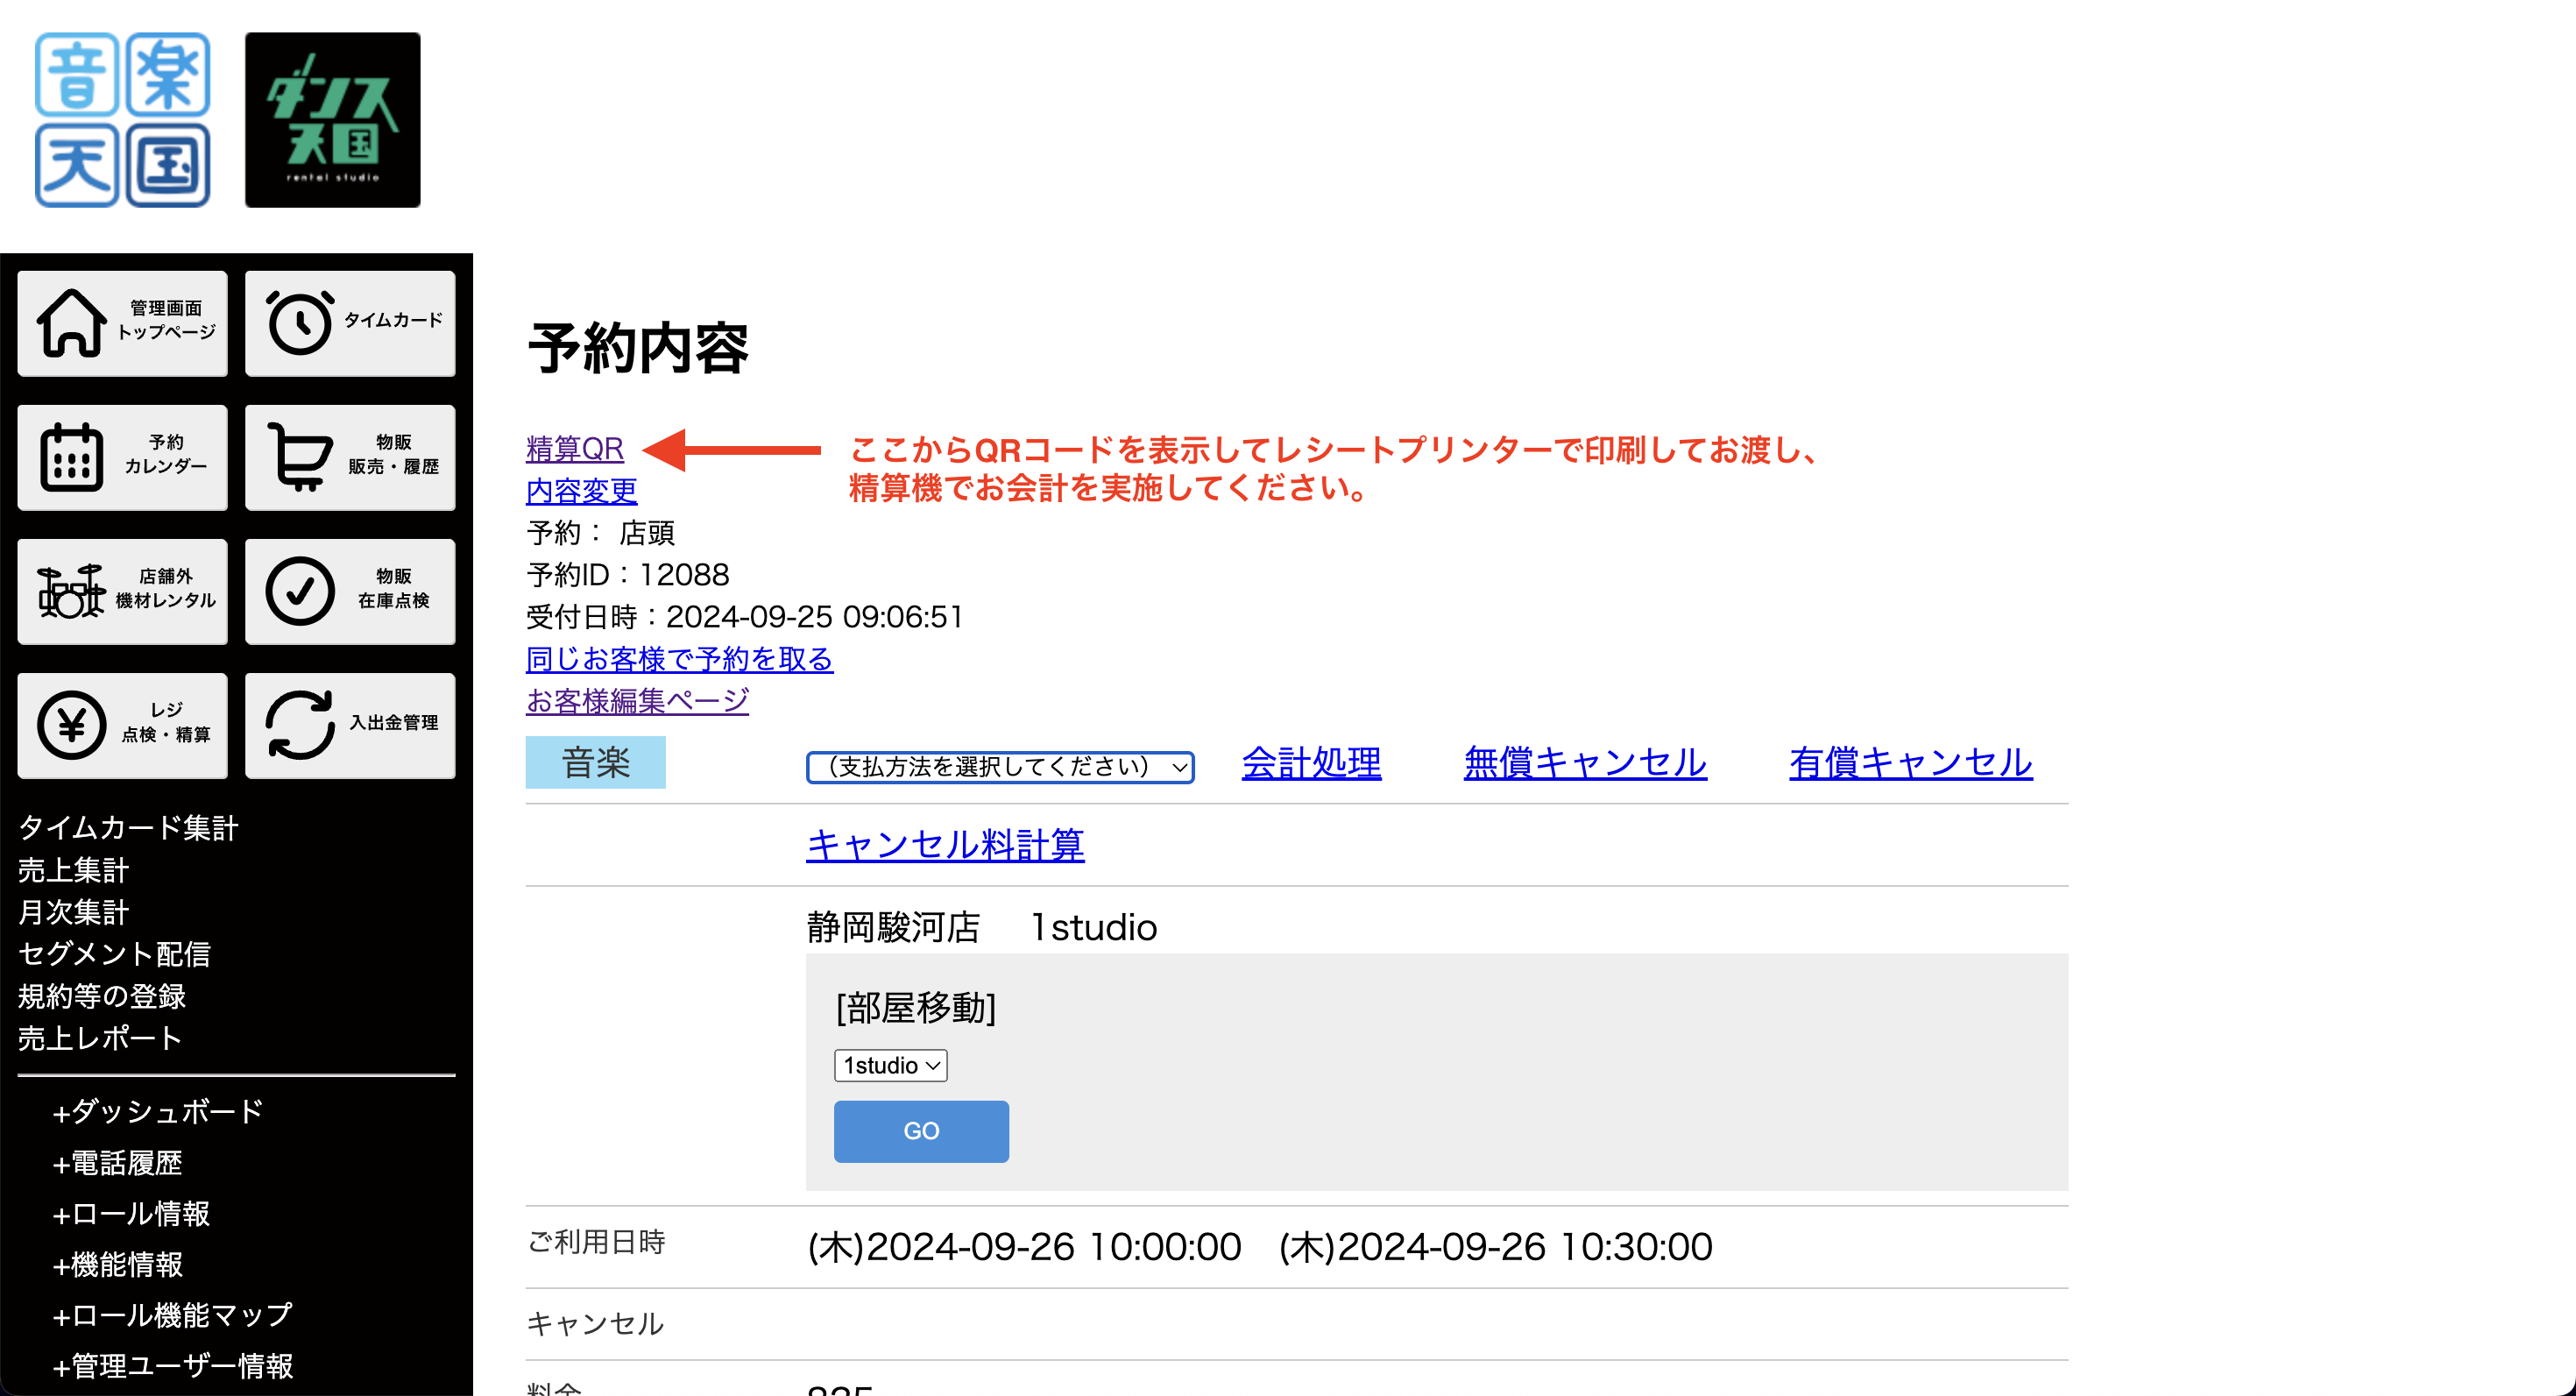Click the refresh arrows 入出金管理 icon
This screenshot has width=2576, height=1396.
(299, 725)
